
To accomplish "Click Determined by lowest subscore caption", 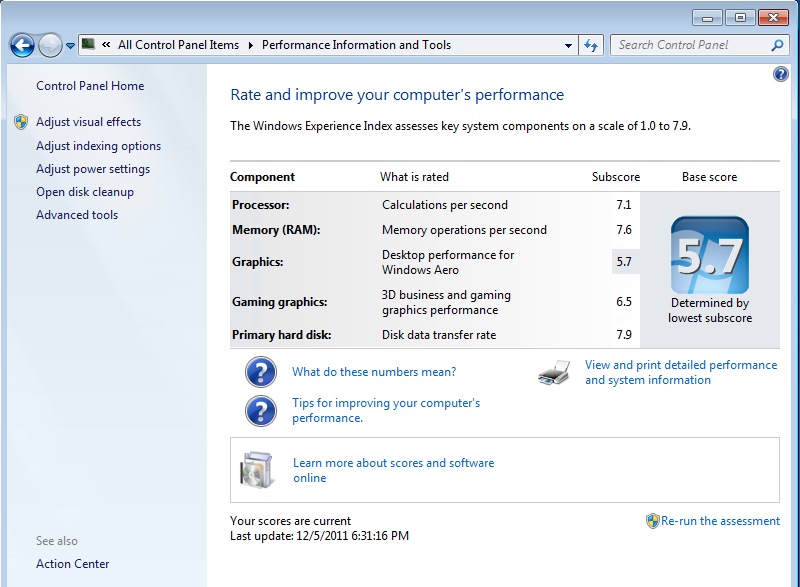I will pos(710,310).
